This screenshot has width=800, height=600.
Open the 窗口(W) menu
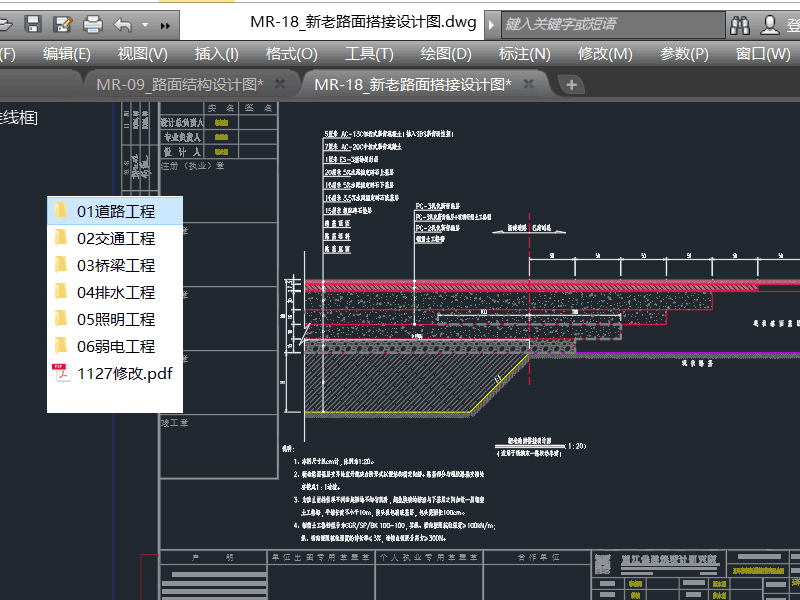763,54
